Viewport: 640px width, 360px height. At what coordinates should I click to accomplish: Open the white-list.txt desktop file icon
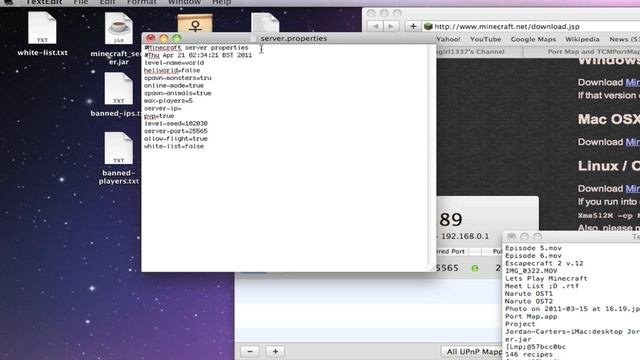(42, 28)
